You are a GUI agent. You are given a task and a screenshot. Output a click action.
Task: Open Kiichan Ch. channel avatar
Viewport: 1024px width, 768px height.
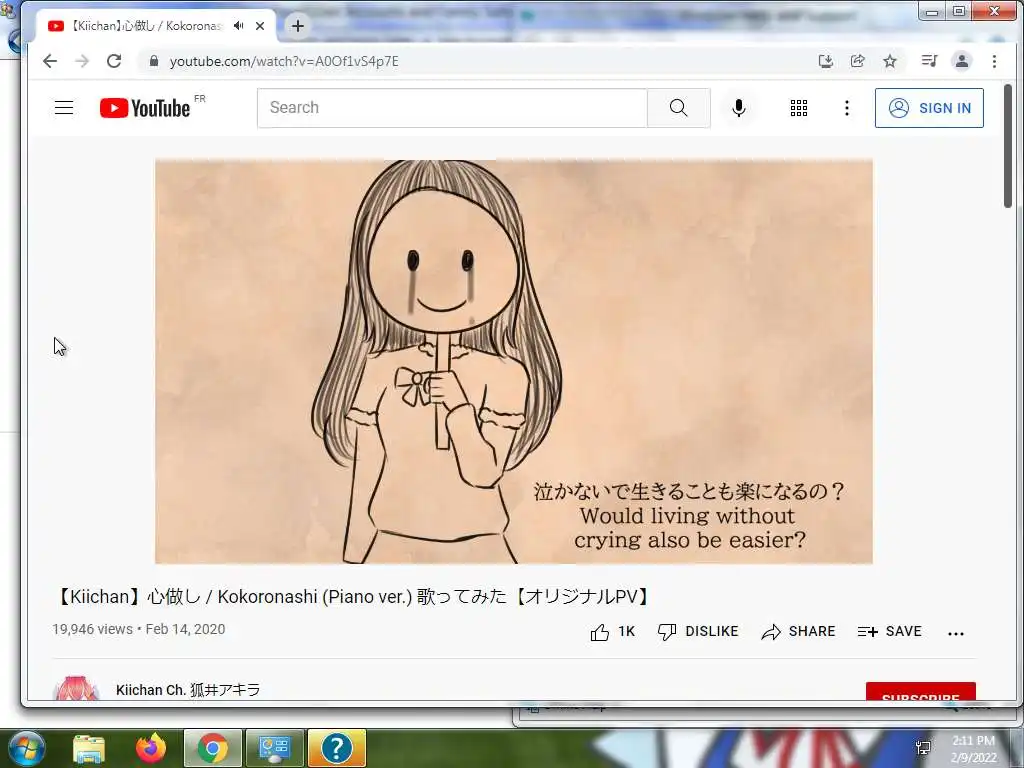click(76, 689)
